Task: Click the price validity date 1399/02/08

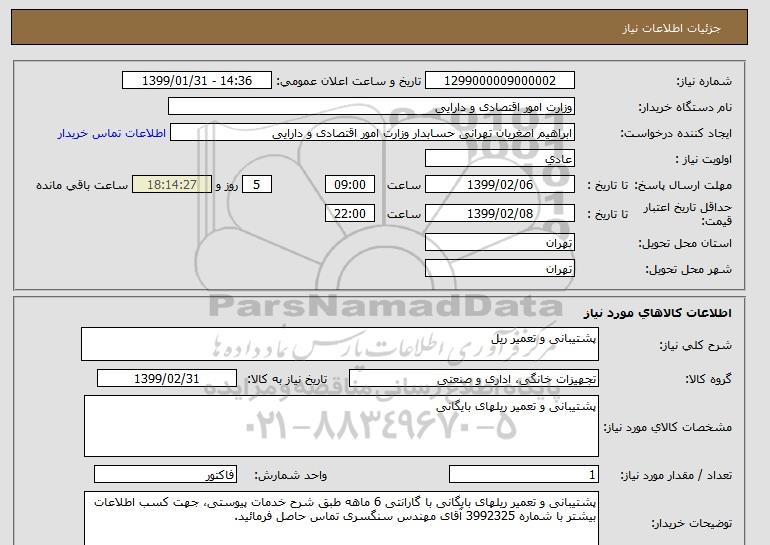Action: [x=499, y=213]
